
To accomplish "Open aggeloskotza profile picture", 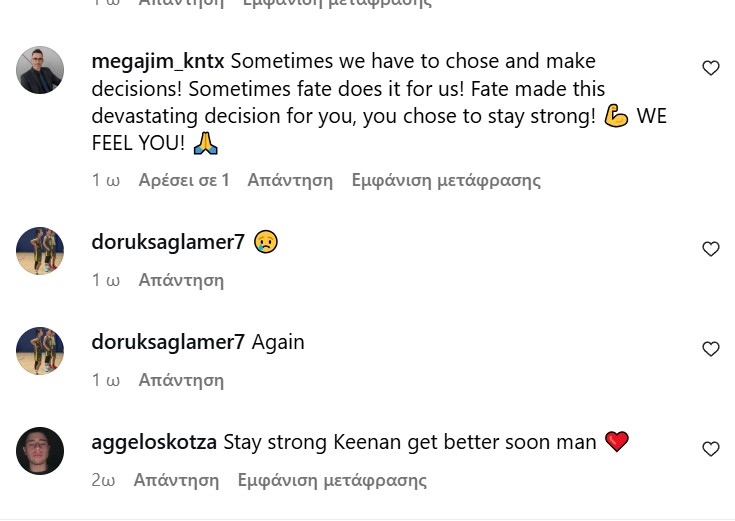I will coord(40,451).
